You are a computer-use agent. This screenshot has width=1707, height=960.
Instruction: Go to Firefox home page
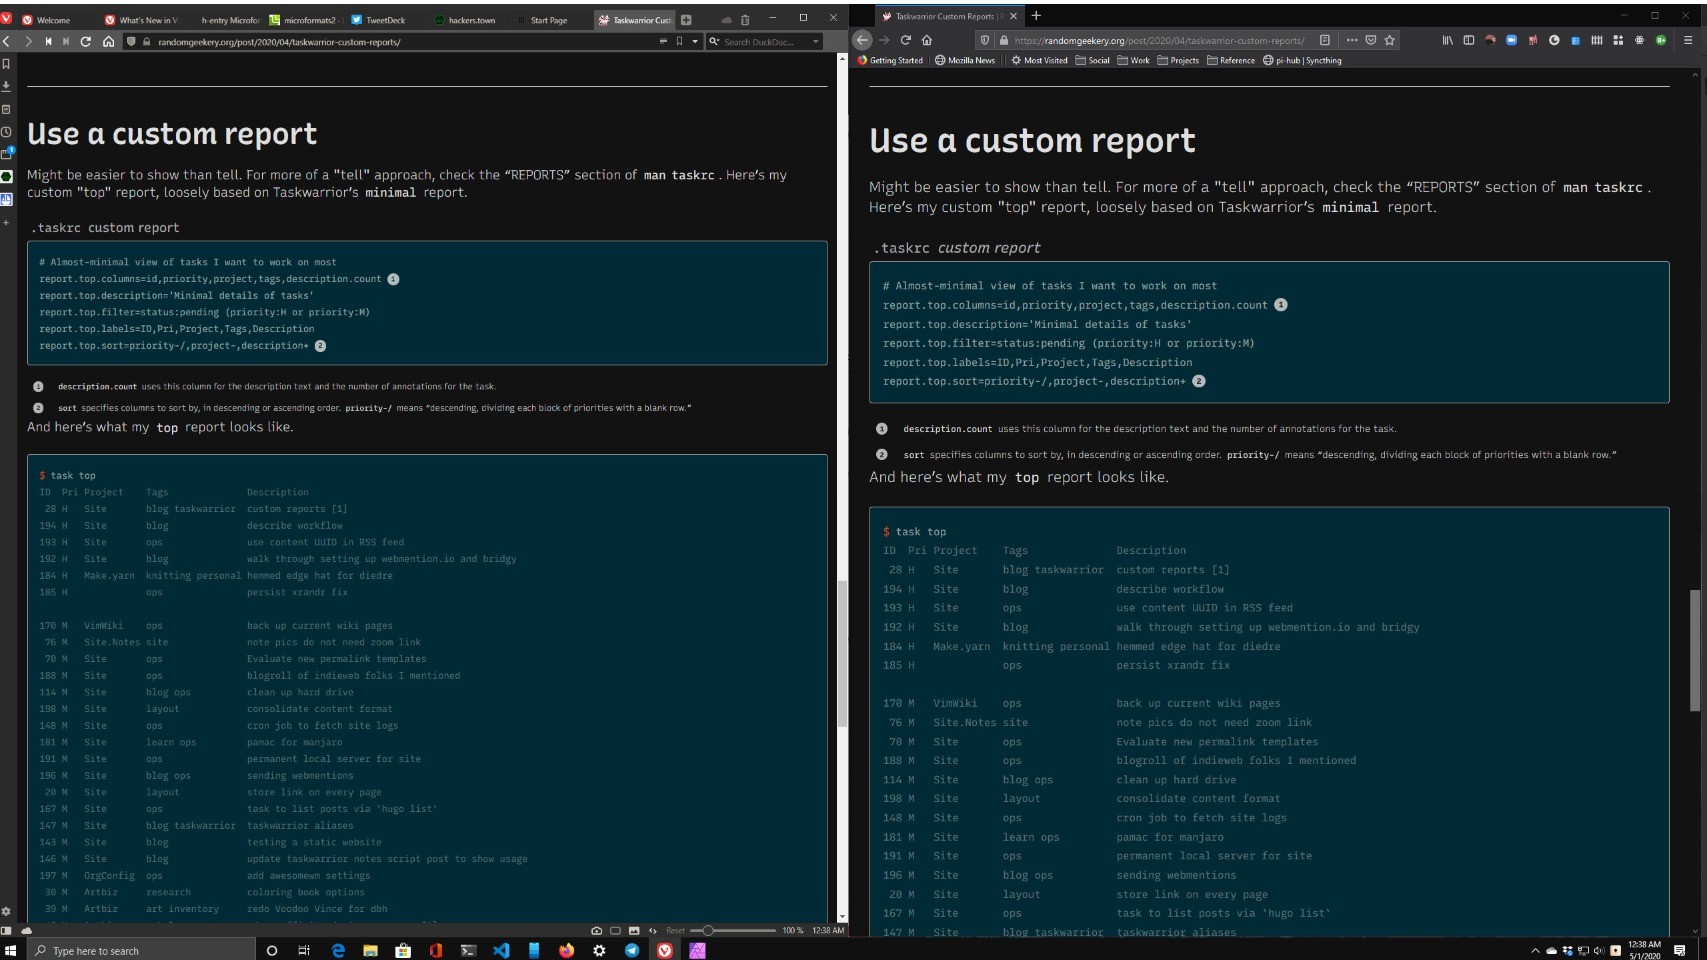tap(927, 40)
